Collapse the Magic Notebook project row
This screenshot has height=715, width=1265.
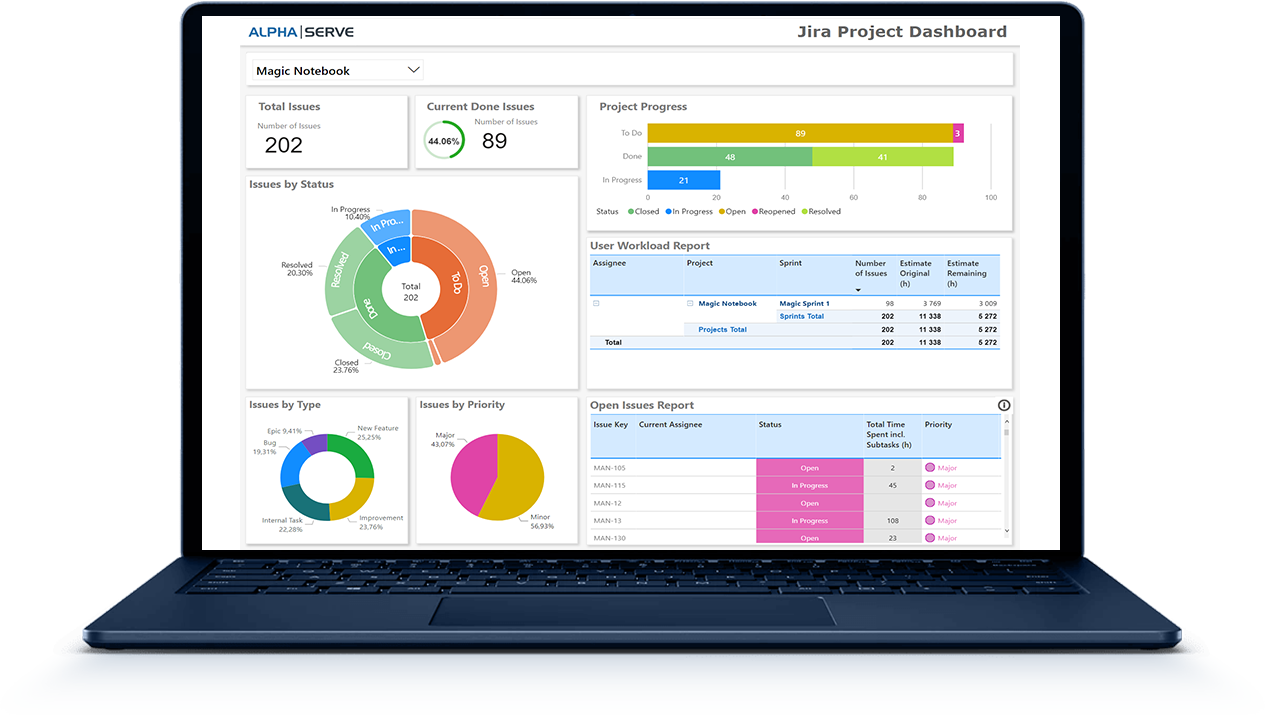(x=690, y=303)
